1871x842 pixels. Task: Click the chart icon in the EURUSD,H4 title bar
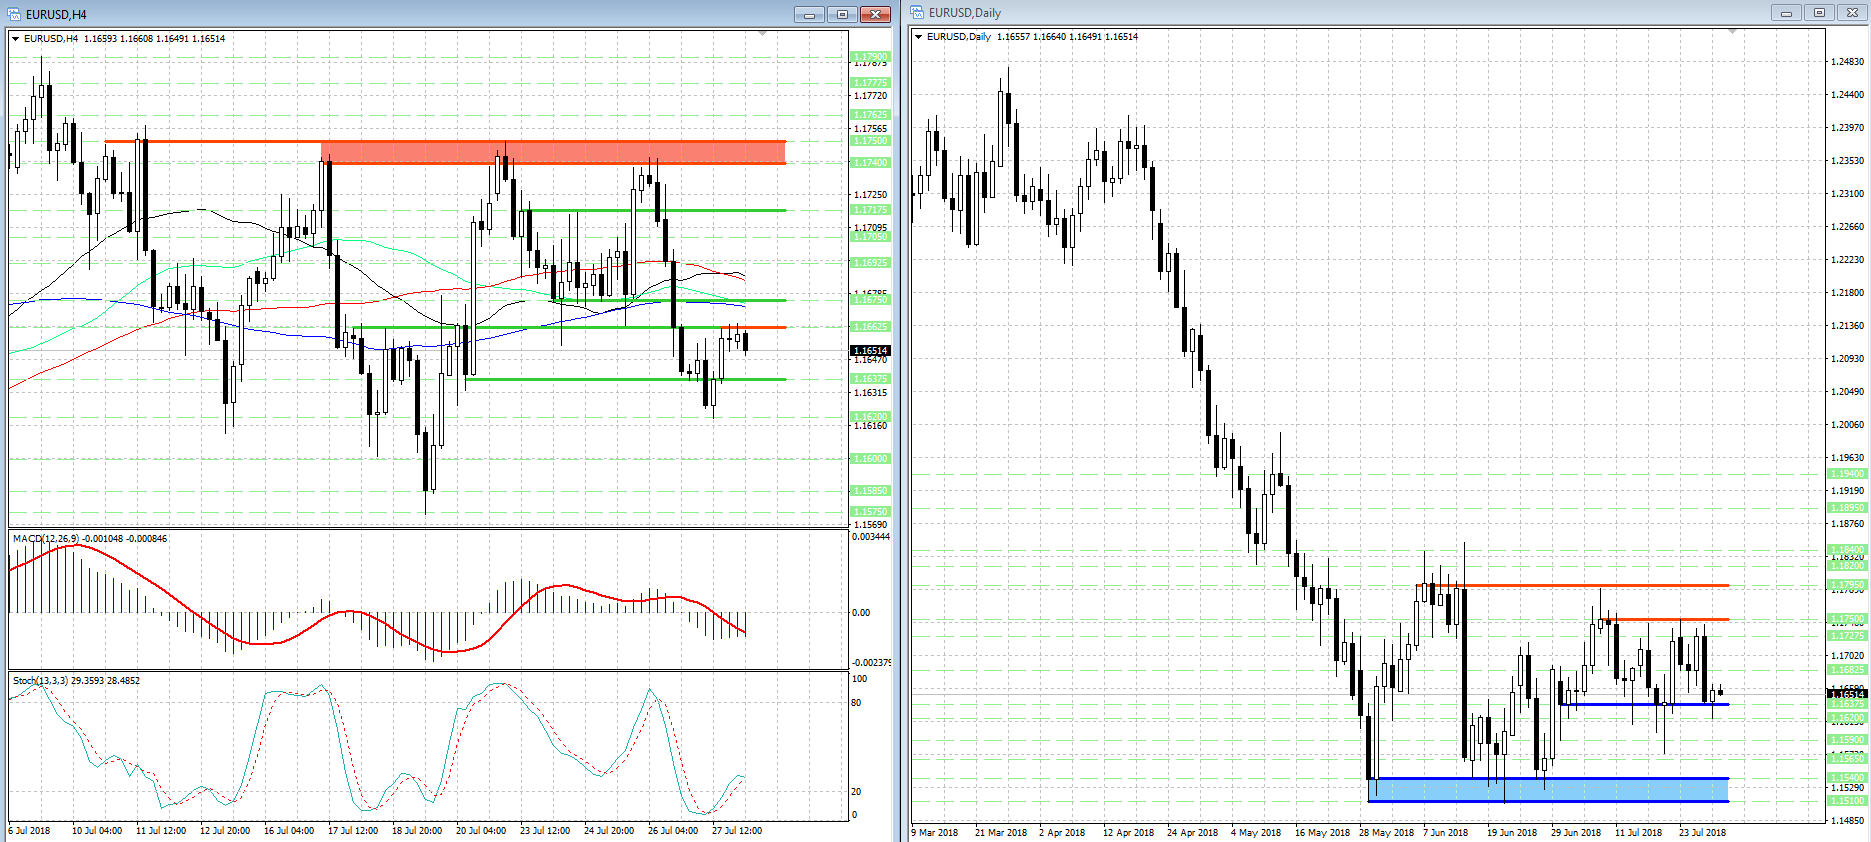point(14,14)
